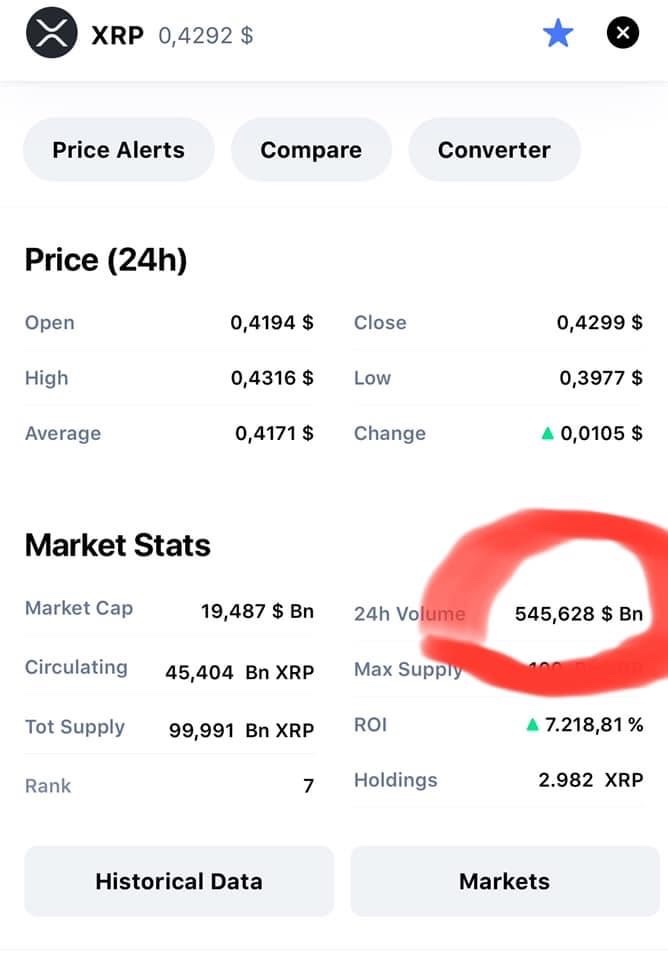This screenshot has width=668, height=960.
Task: Select the Market Cap value
Action: pyautogui.click(x=257, y=611)
